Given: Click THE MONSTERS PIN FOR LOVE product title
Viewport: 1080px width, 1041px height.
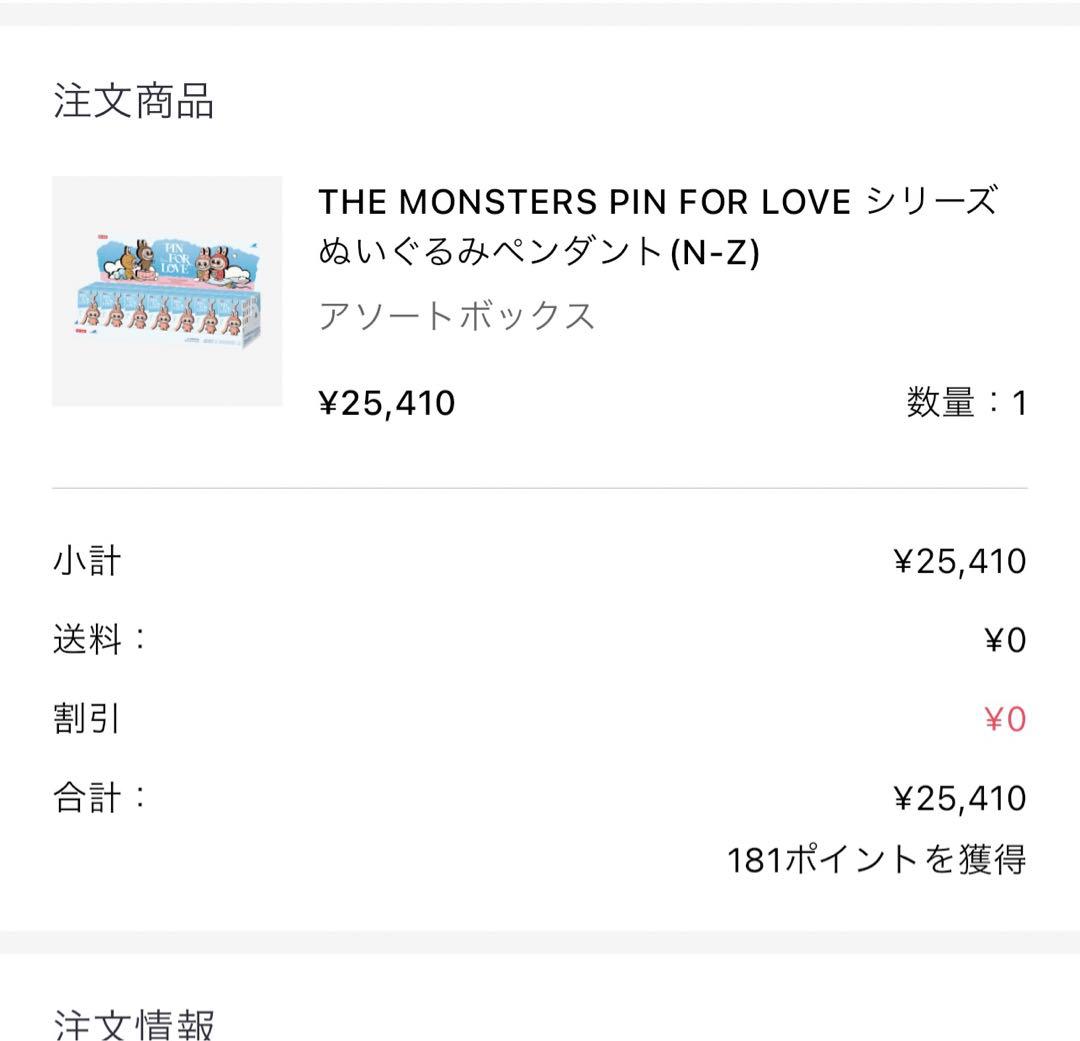Looking at the screenshot, I should [x=657, y=202].
